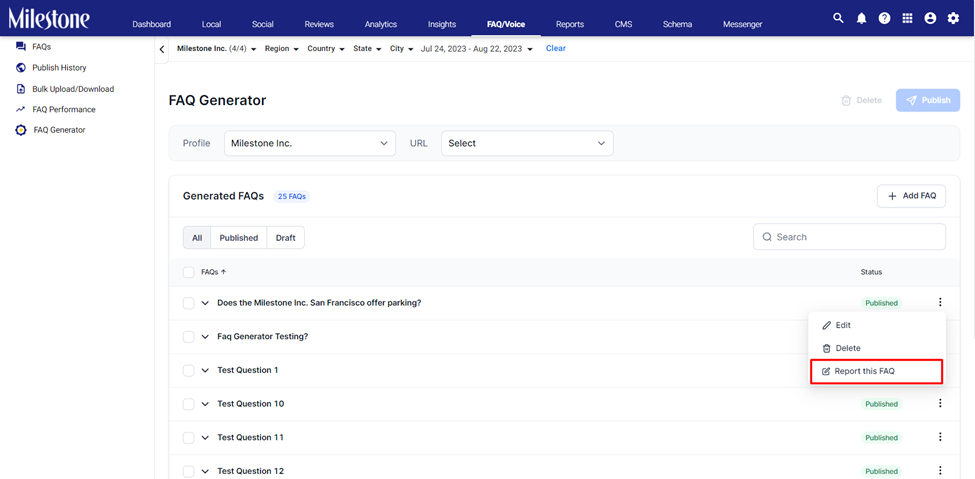
Task: Tick the select-all FAQs checkbox
Action: coord(188,272)
